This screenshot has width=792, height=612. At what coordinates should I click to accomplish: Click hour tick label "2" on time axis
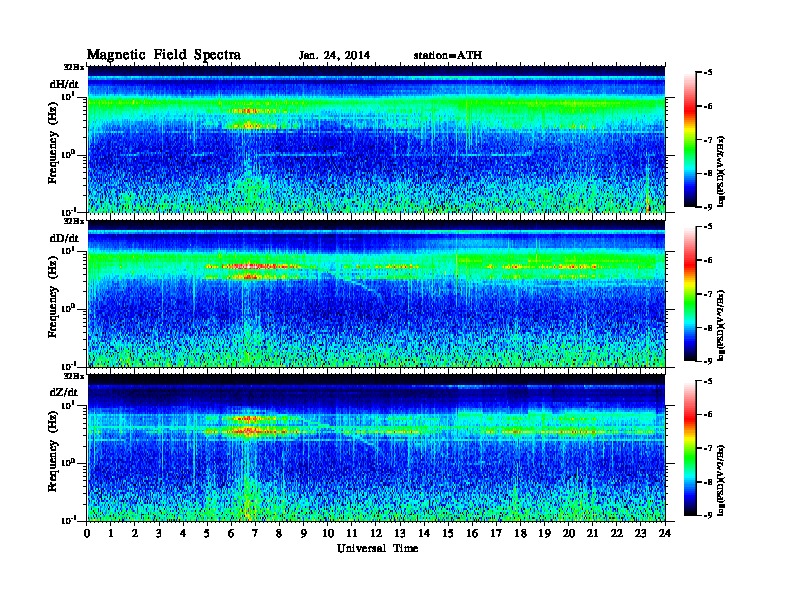[x=135, y=533]
